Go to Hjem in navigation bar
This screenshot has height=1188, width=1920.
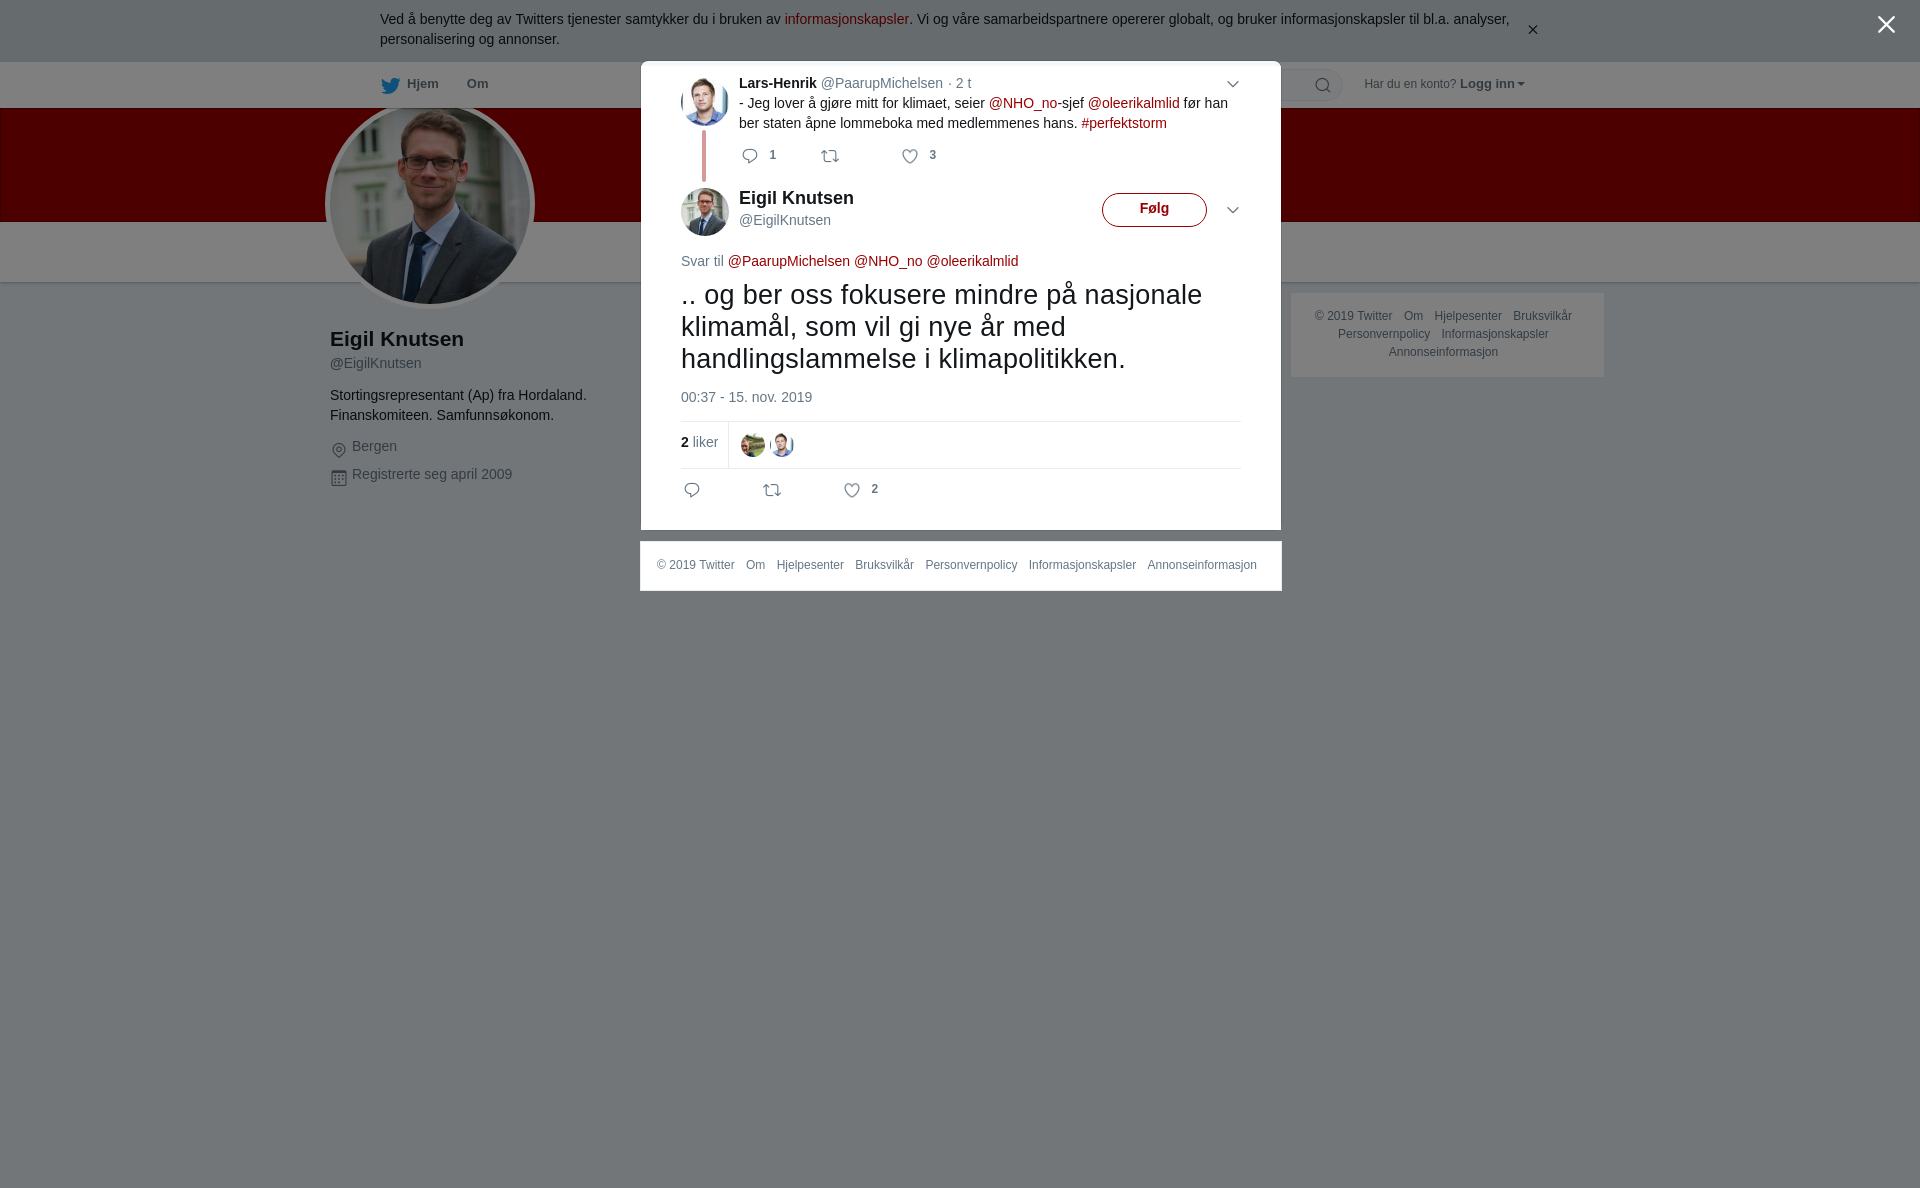pyautogui.click(x=410, y=85)
